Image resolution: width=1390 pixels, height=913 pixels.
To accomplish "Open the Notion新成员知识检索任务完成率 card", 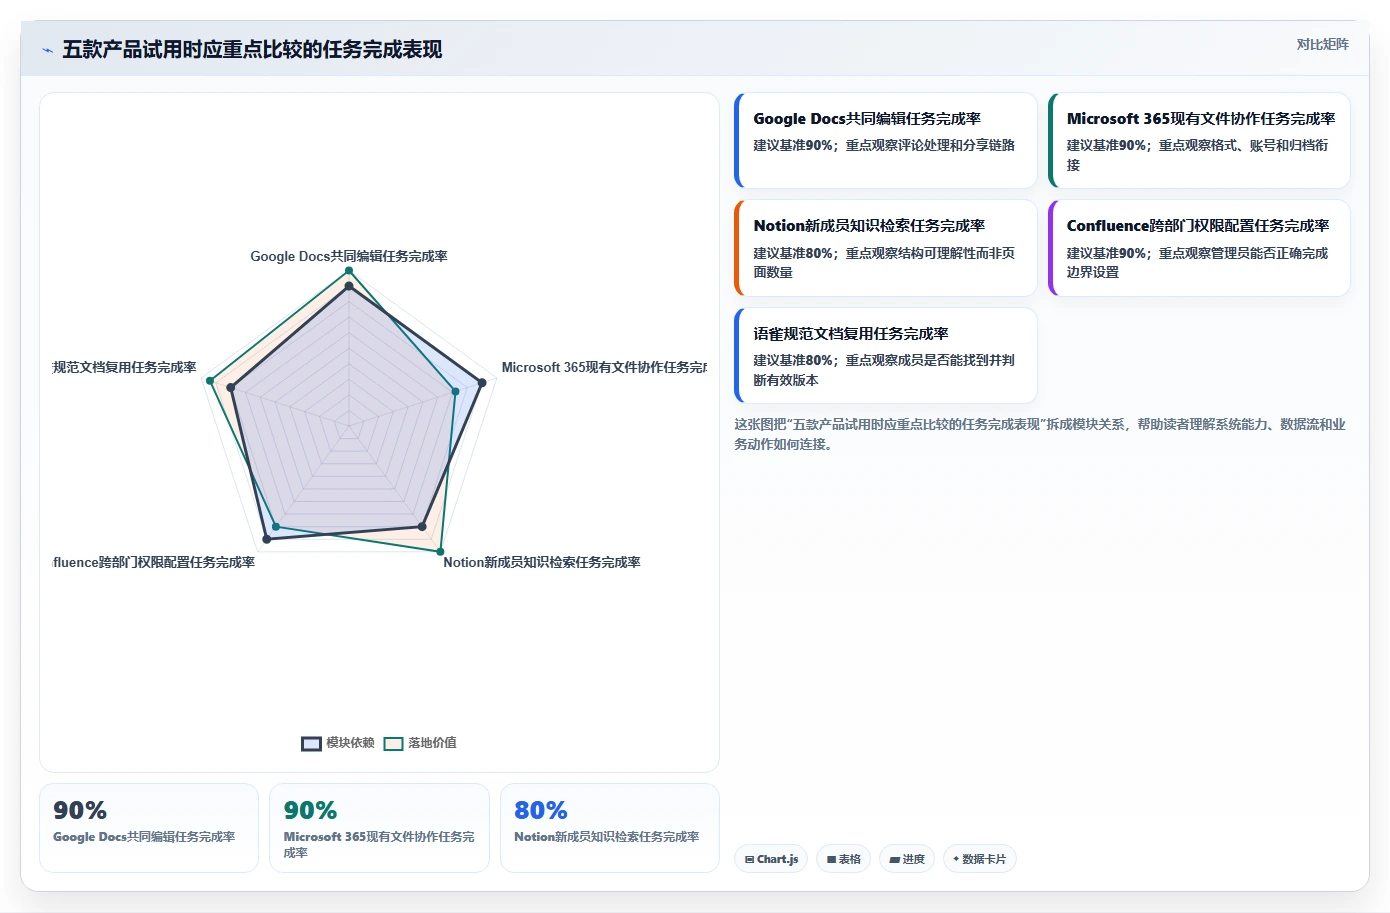I will point(885,248).
